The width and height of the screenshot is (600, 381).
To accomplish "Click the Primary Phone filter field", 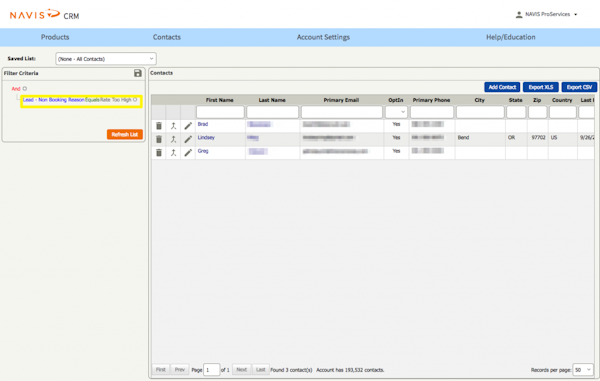I will coord(432,112).
